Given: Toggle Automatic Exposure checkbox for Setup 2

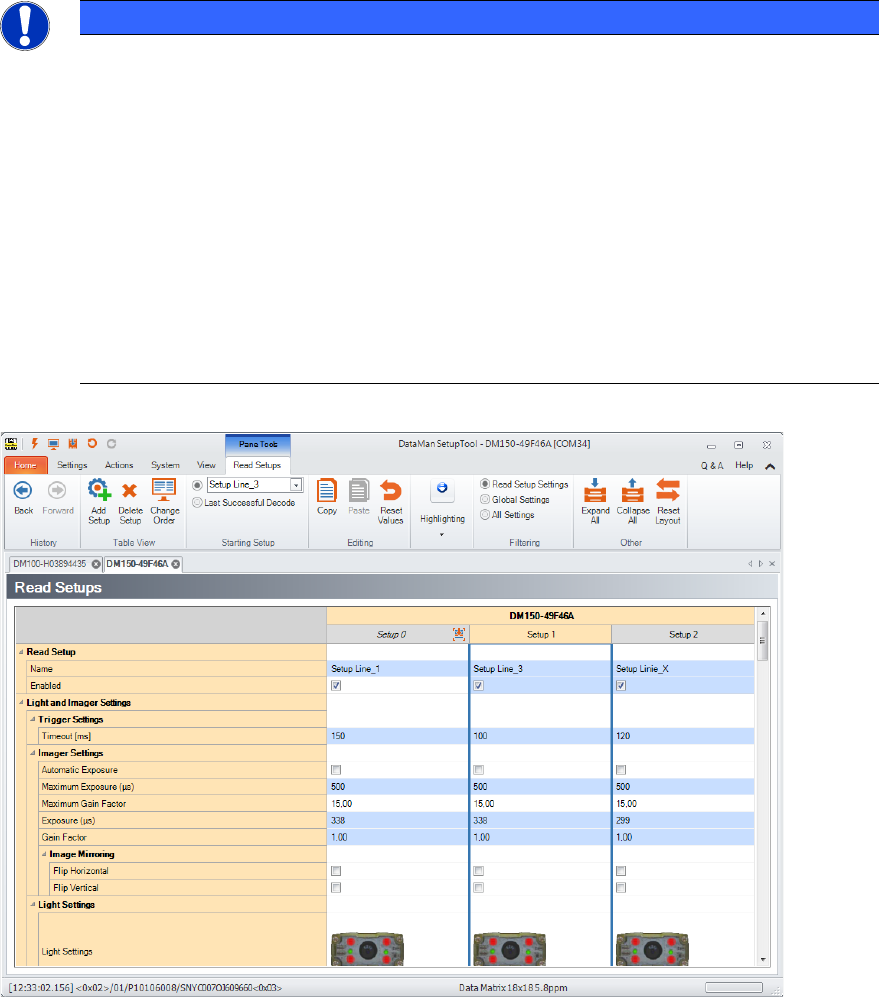Looking at the screenshot, I should coord(621,770).
